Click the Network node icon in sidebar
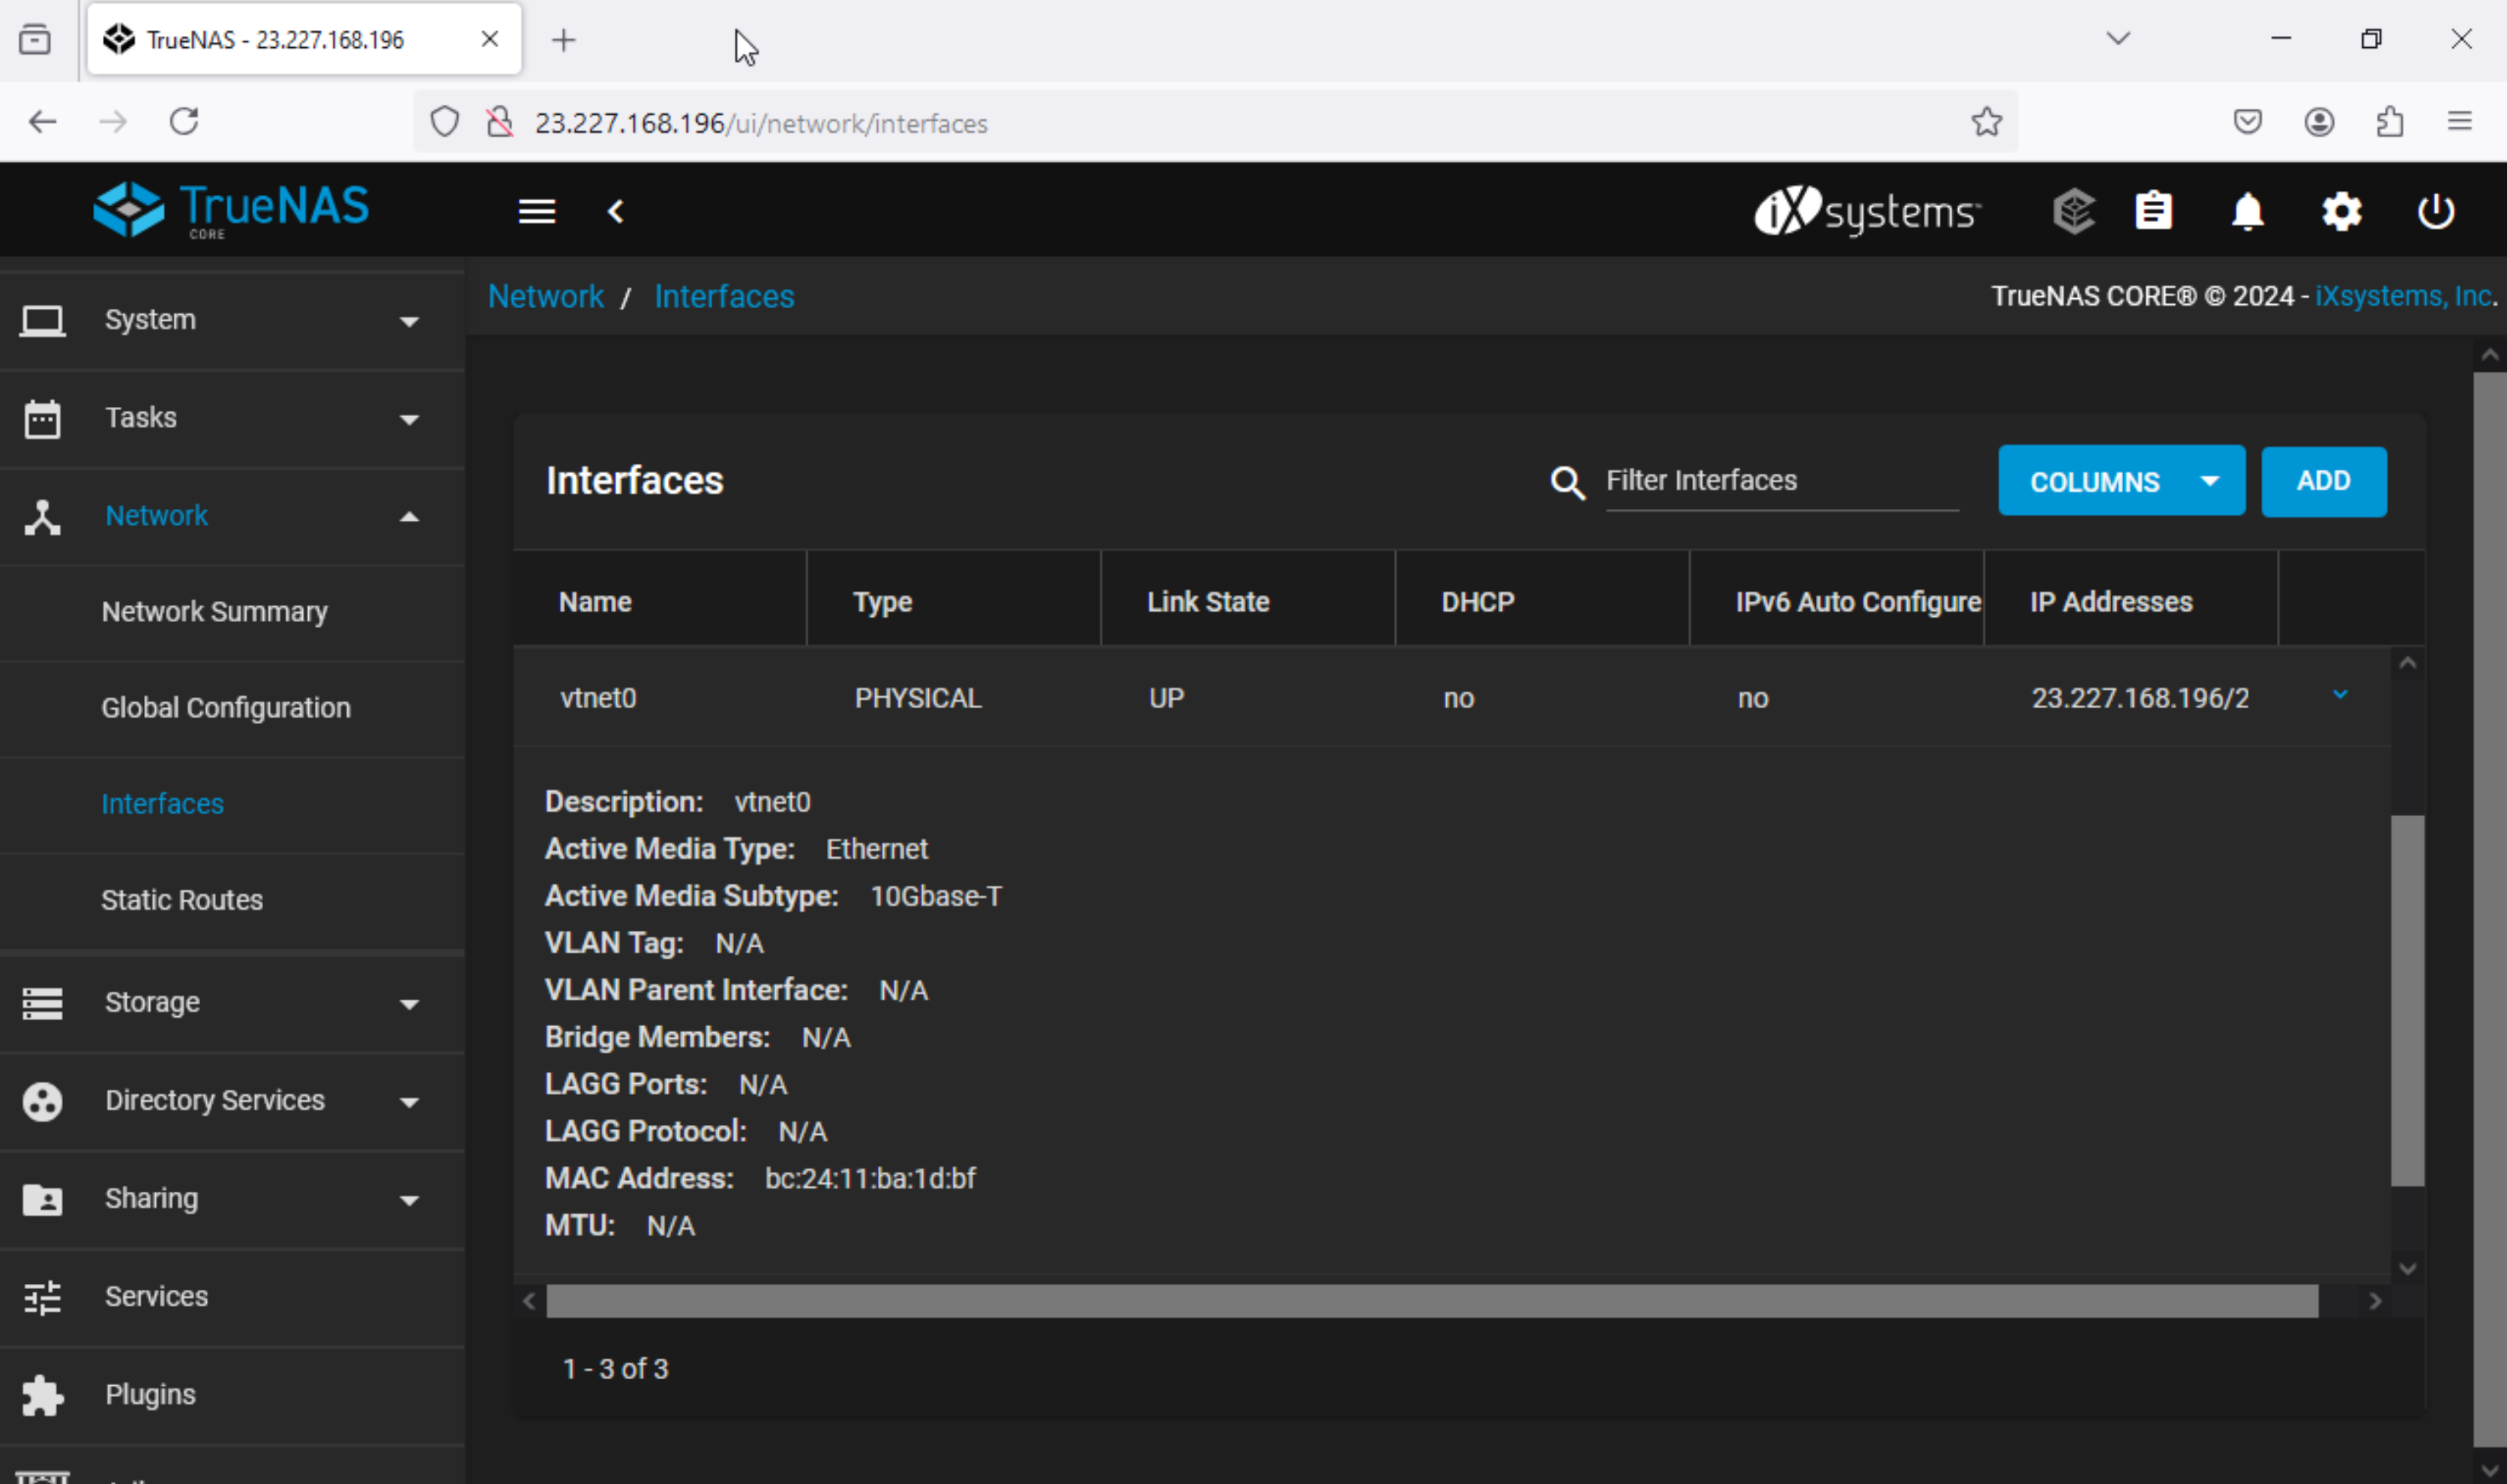This screenshot has height=1484, width=2507. 42,517
